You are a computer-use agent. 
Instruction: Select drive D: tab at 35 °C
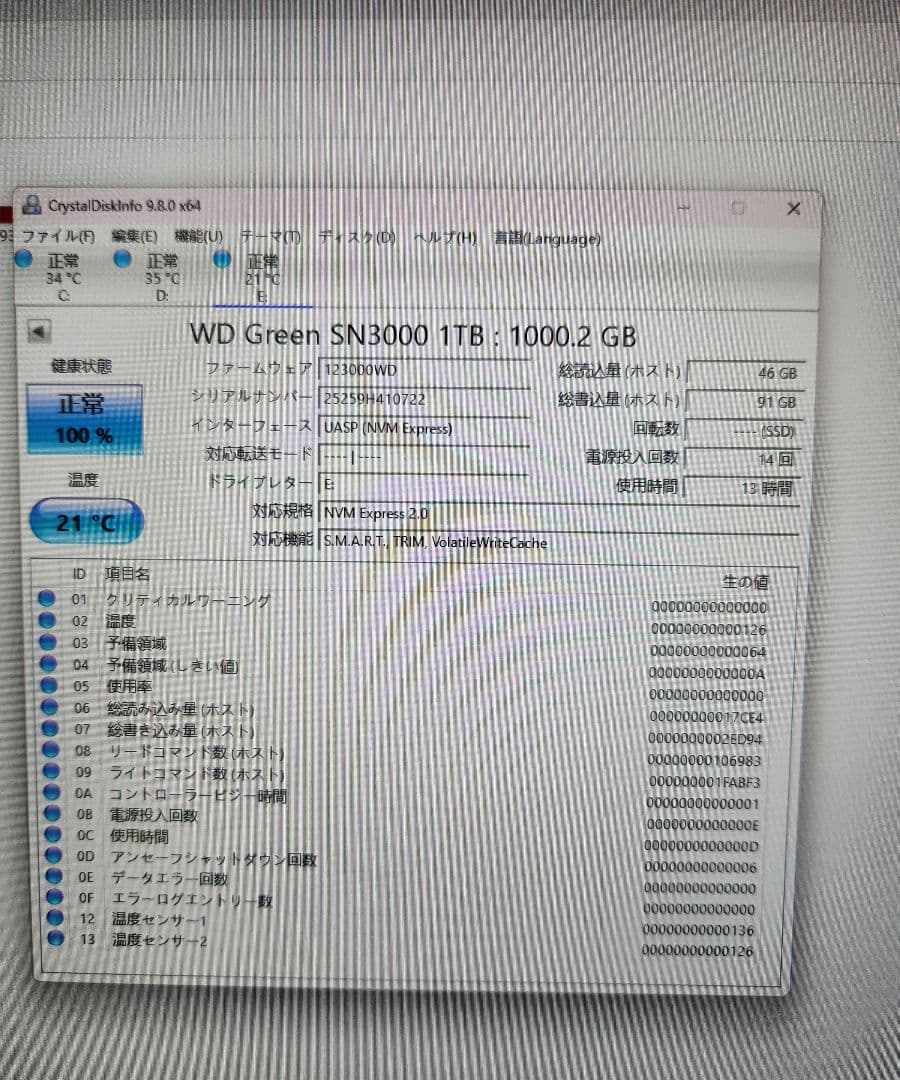pyautogui.click(x=149, y=278)
